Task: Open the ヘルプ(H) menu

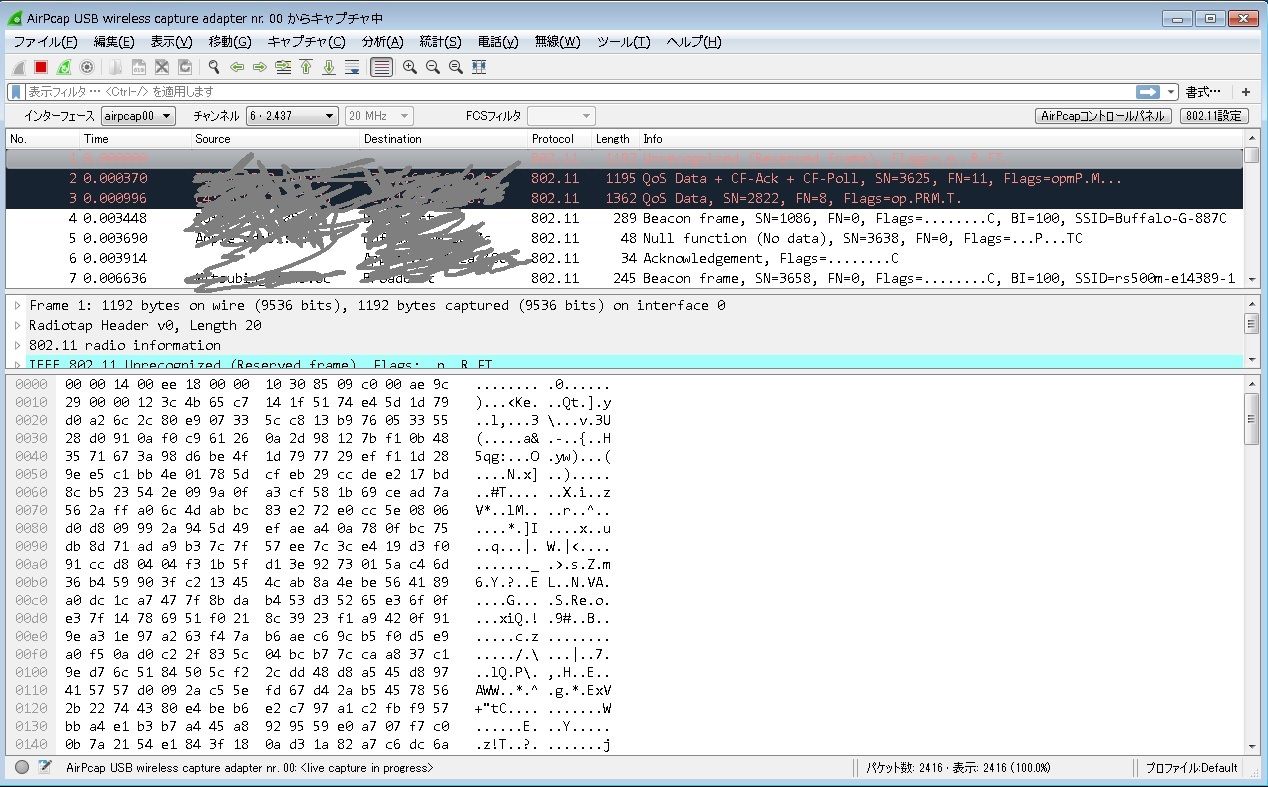Action: (694, 42)
